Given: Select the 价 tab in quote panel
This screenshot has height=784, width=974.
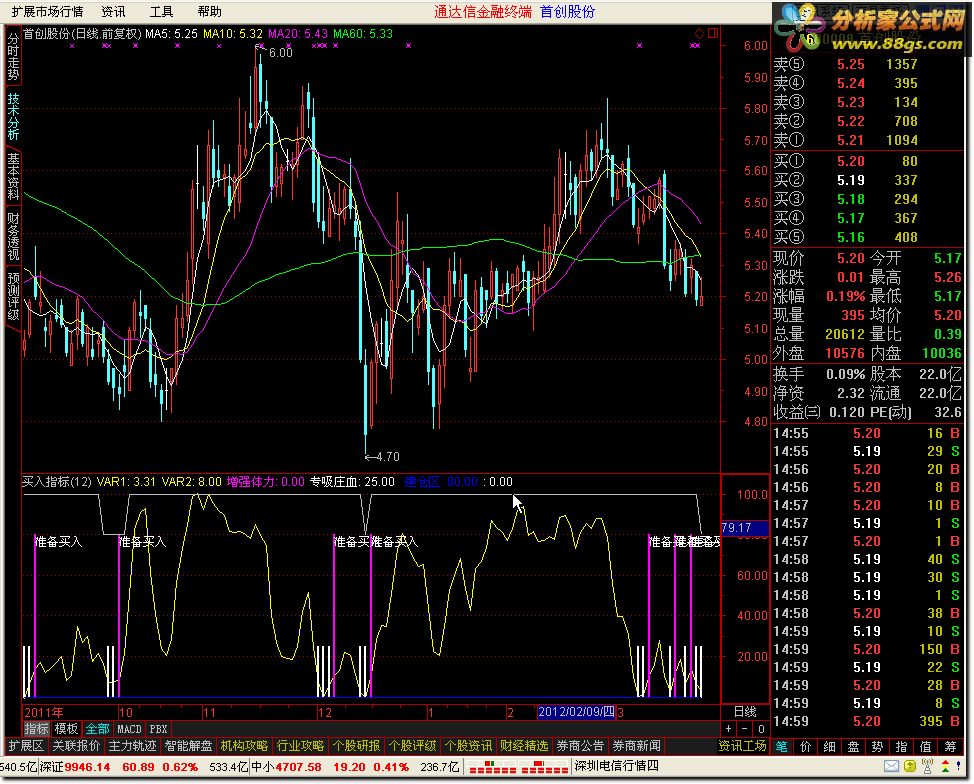Looking at the screenshot, I should pyautogui.click(x=806, y=746).
